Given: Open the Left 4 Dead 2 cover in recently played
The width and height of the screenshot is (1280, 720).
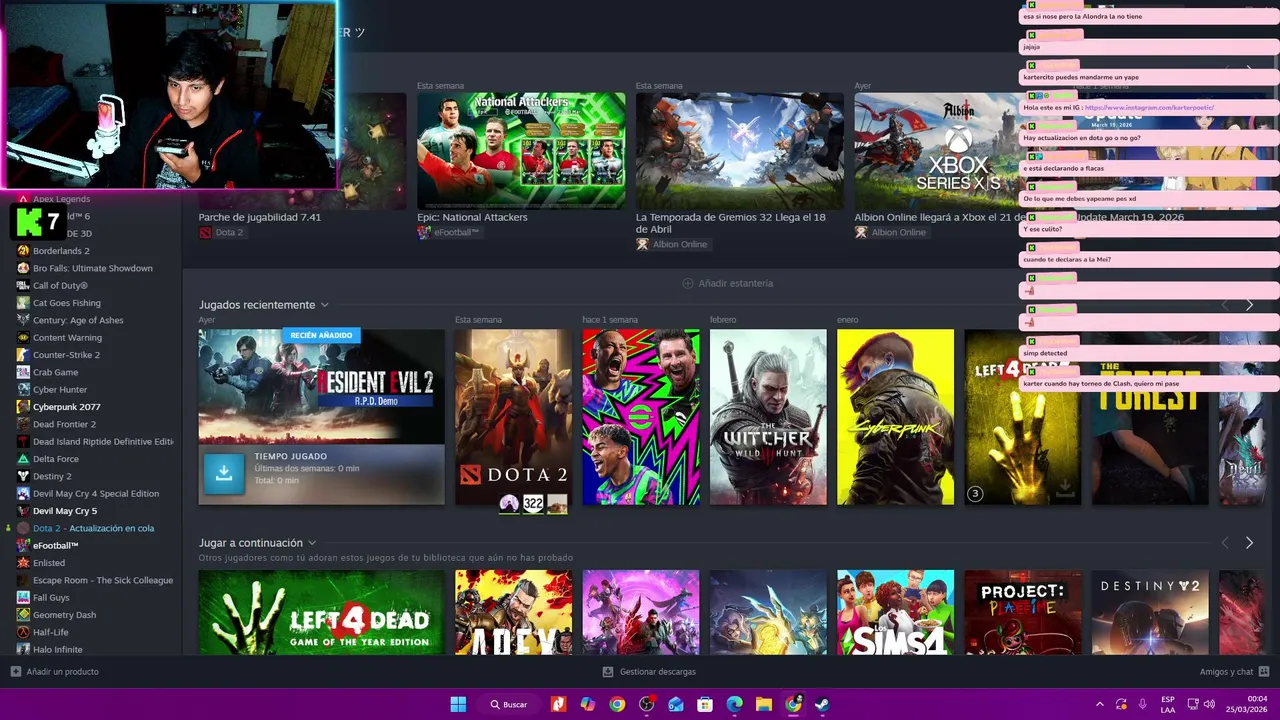Looking at the screenshot, I should (1022, 417).
